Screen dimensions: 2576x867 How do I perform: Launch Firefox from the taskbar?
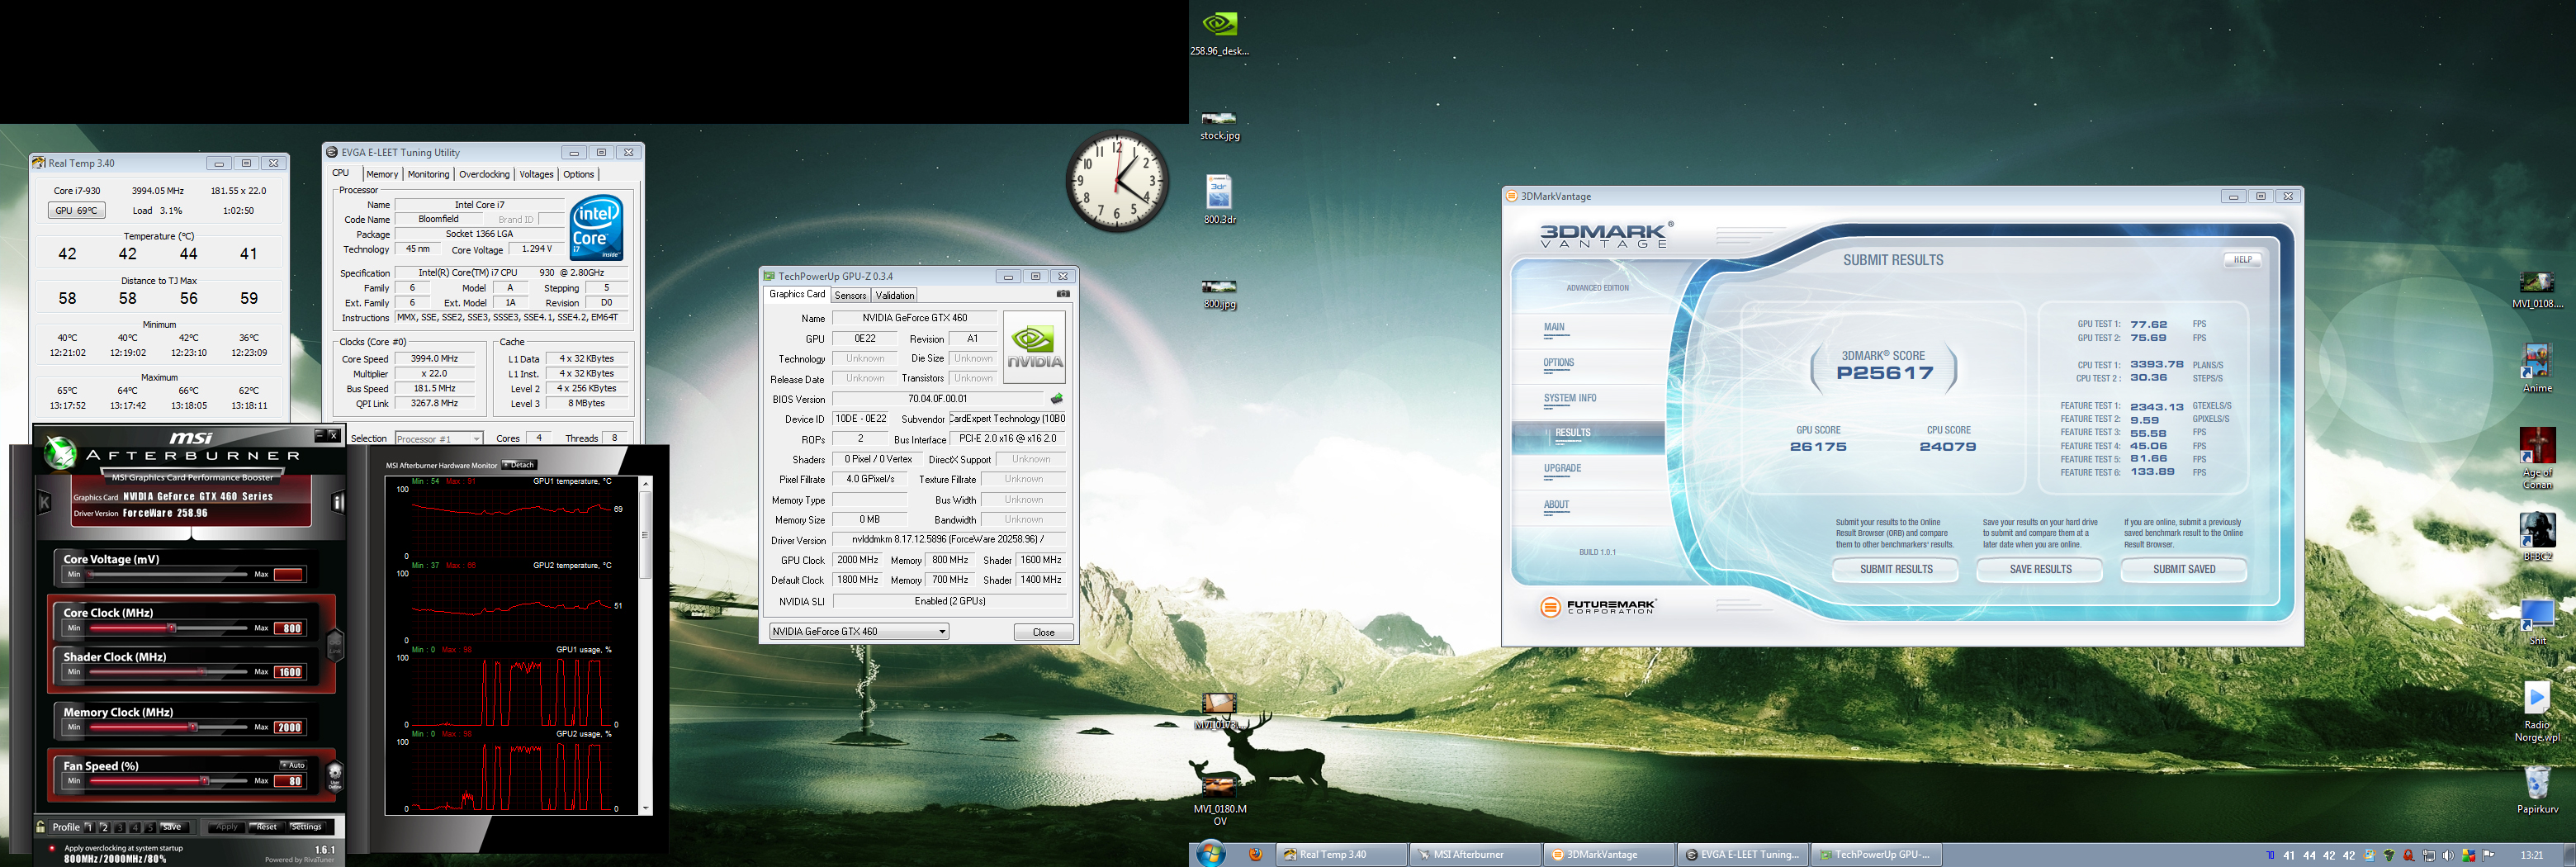click(x=1255, y=855)
